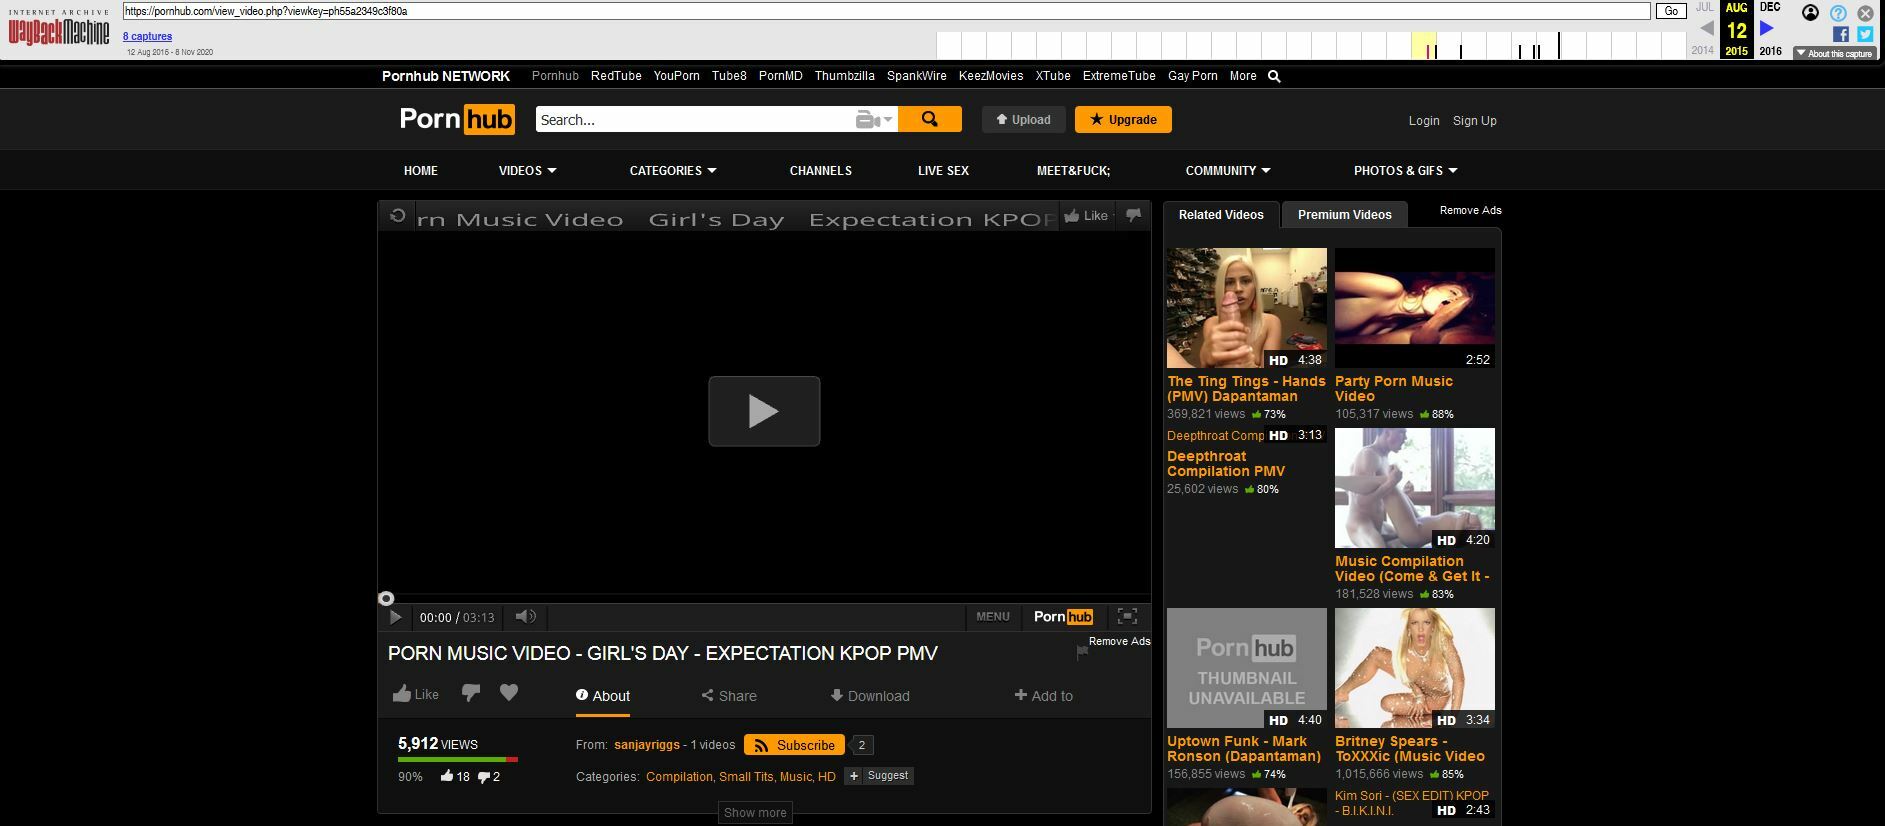Screen dimensions: 1885x826
Task: Click the Wayback Go button
Action: click(x=1671, y=11)
